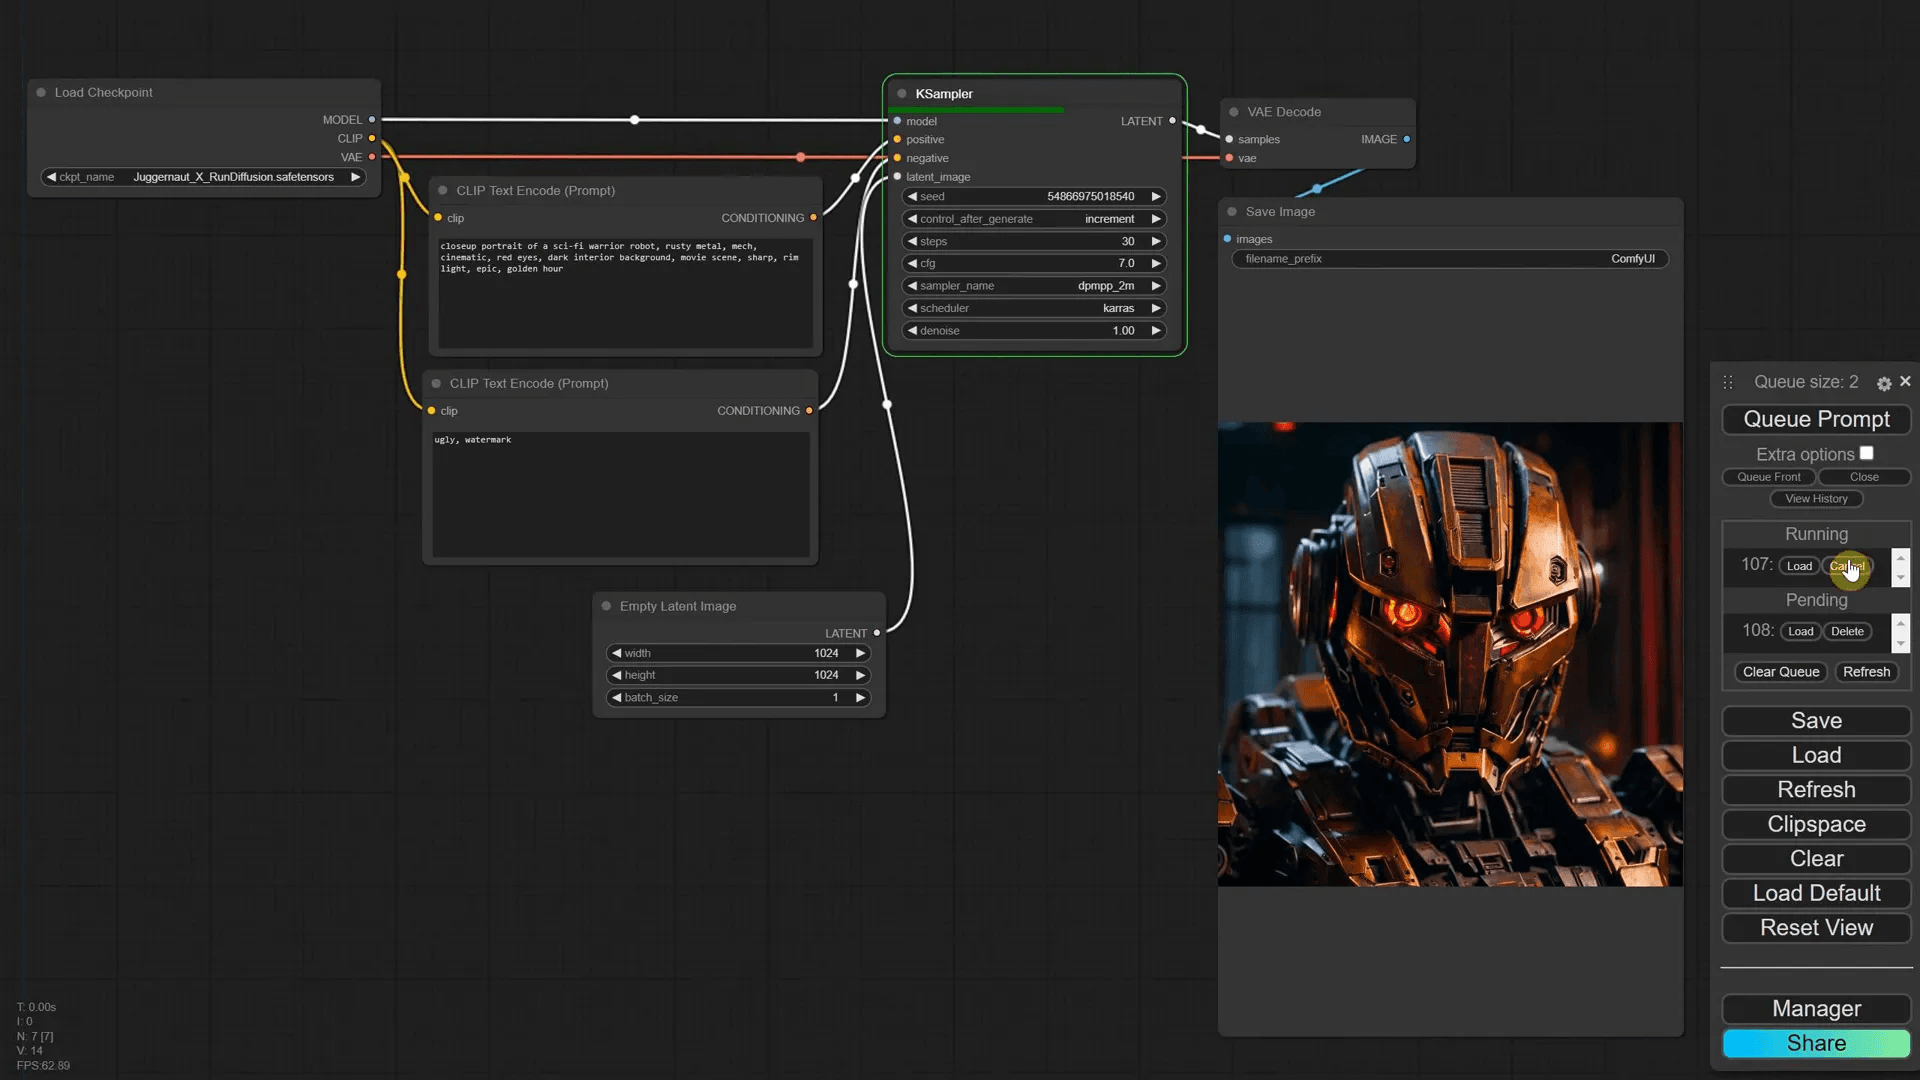Image resolution: width=1920 pixels, height=1080 pixels.
Task: Open control_after_generate increment selector
Action: pyautogui.click(x=1034, y=219)
